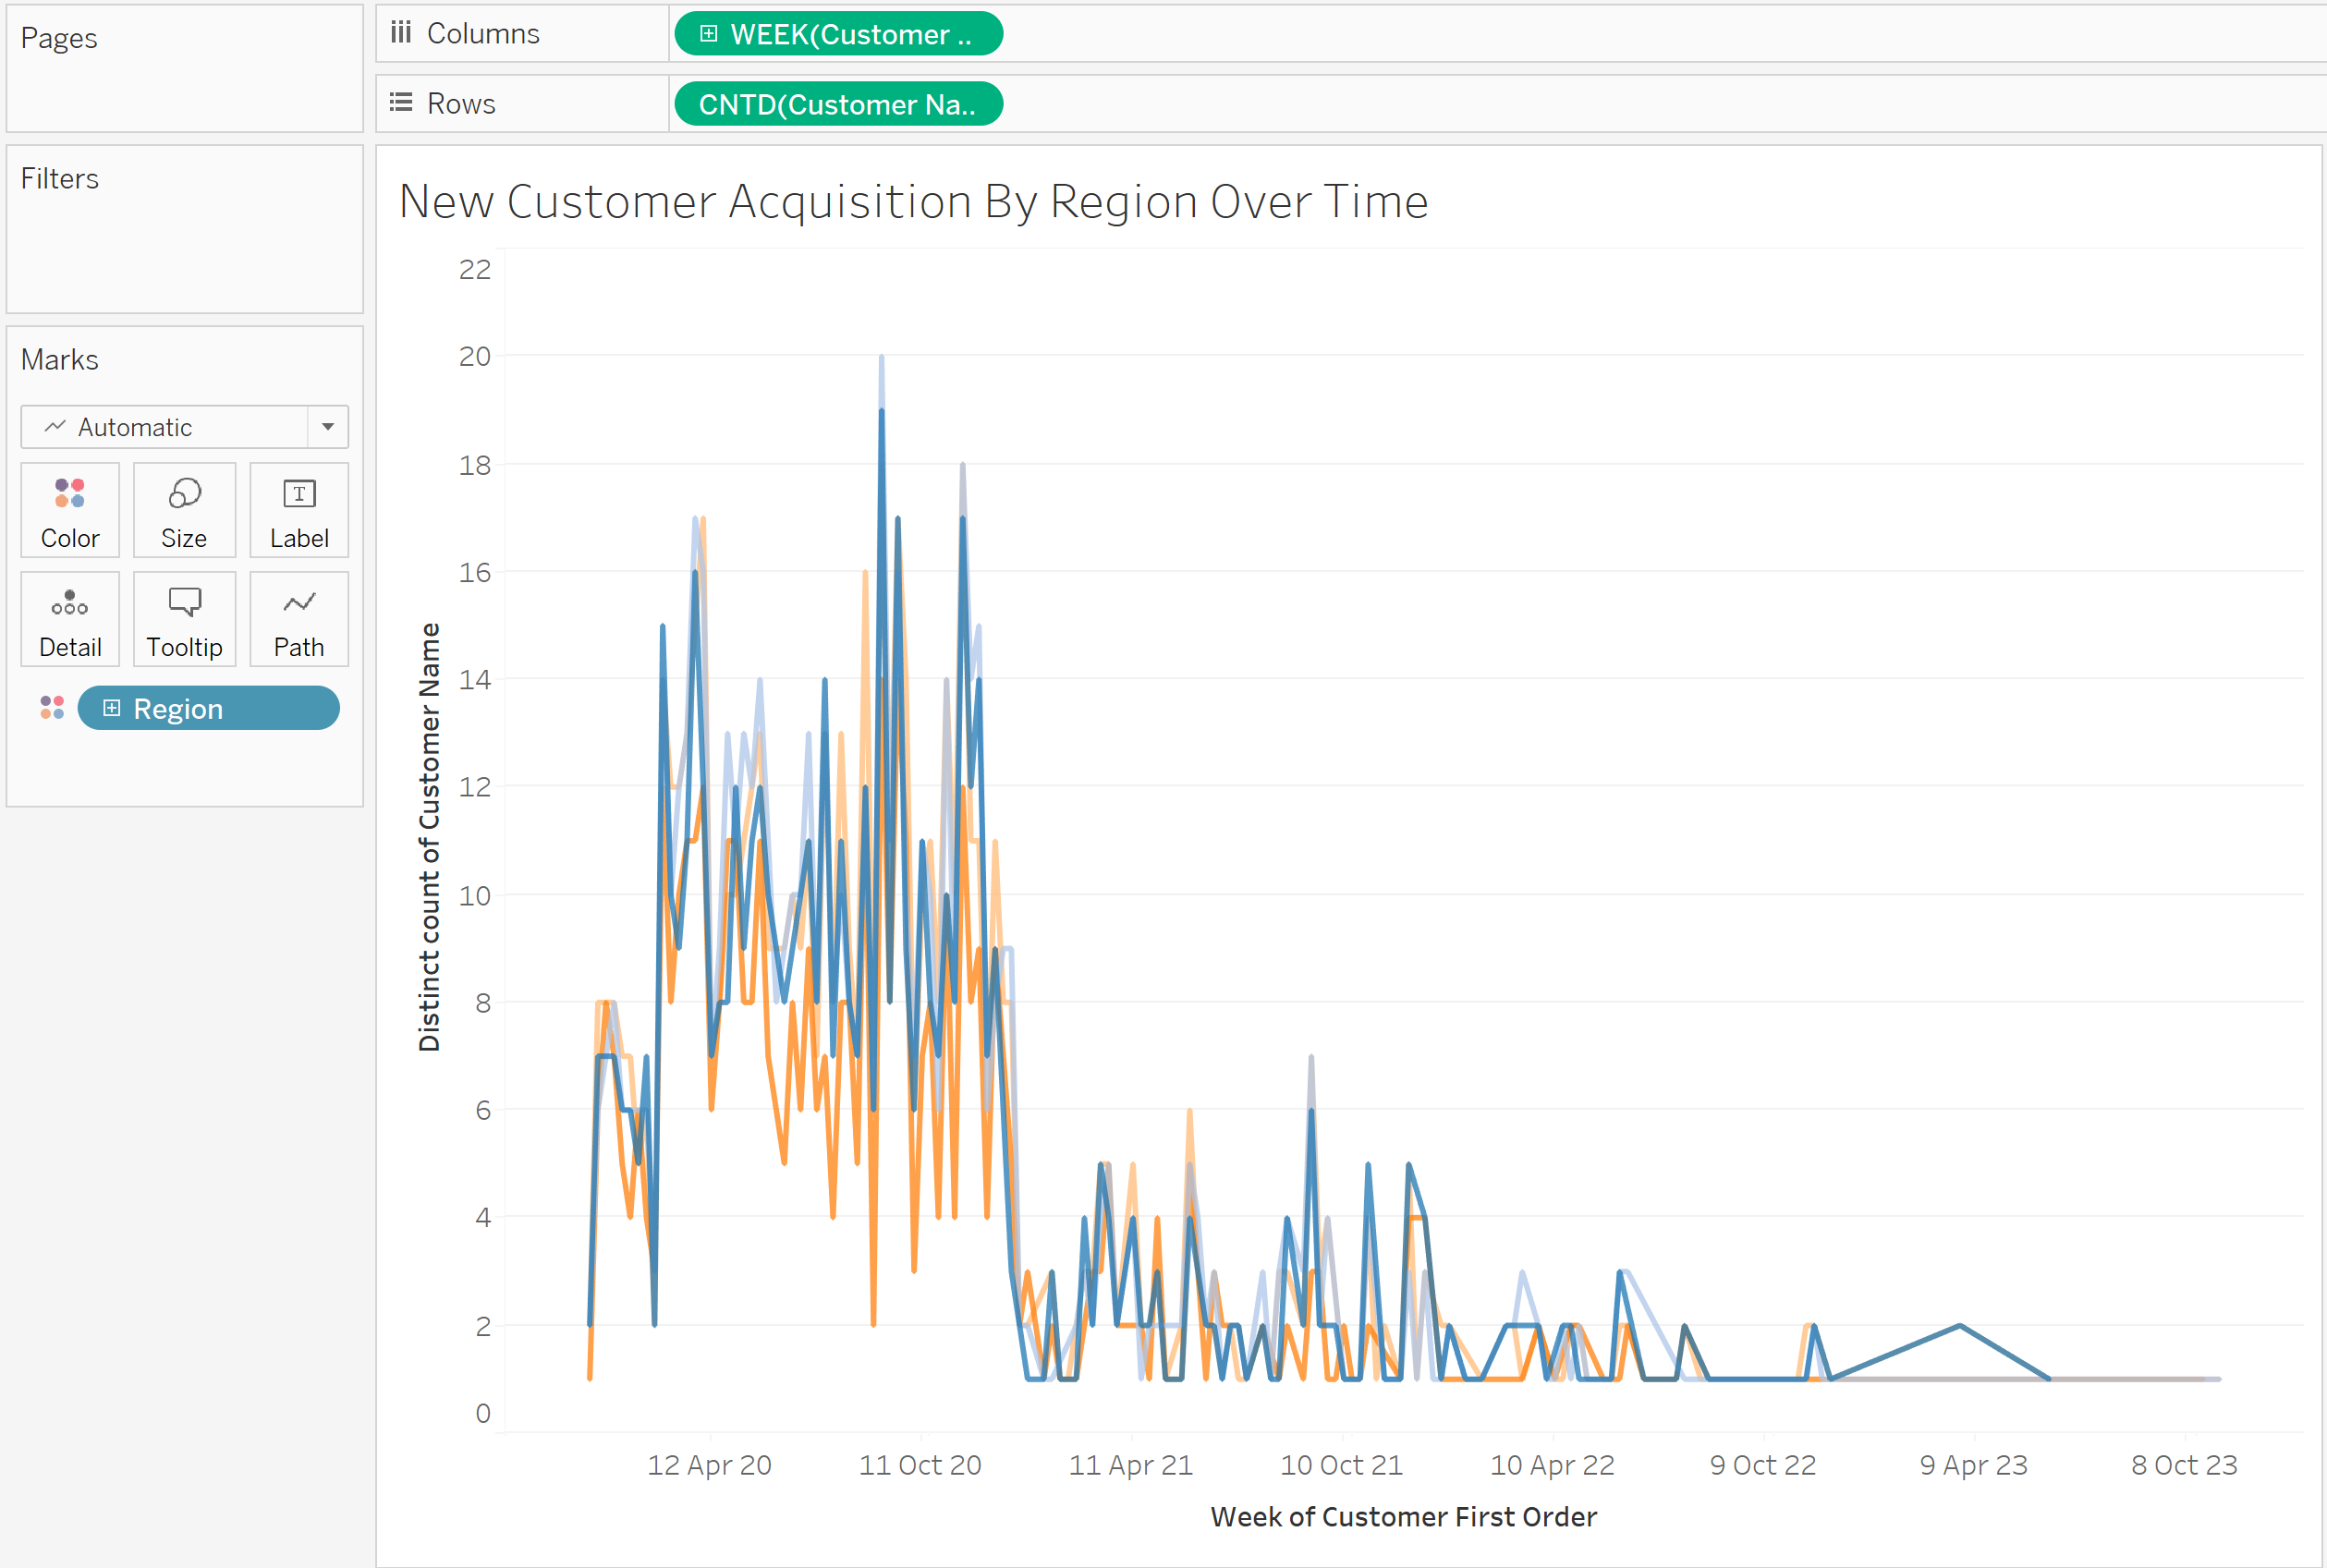Click Distinct count of Customer Name axis label
This screenshot has height=1568, width=2327.
point(429,836)
